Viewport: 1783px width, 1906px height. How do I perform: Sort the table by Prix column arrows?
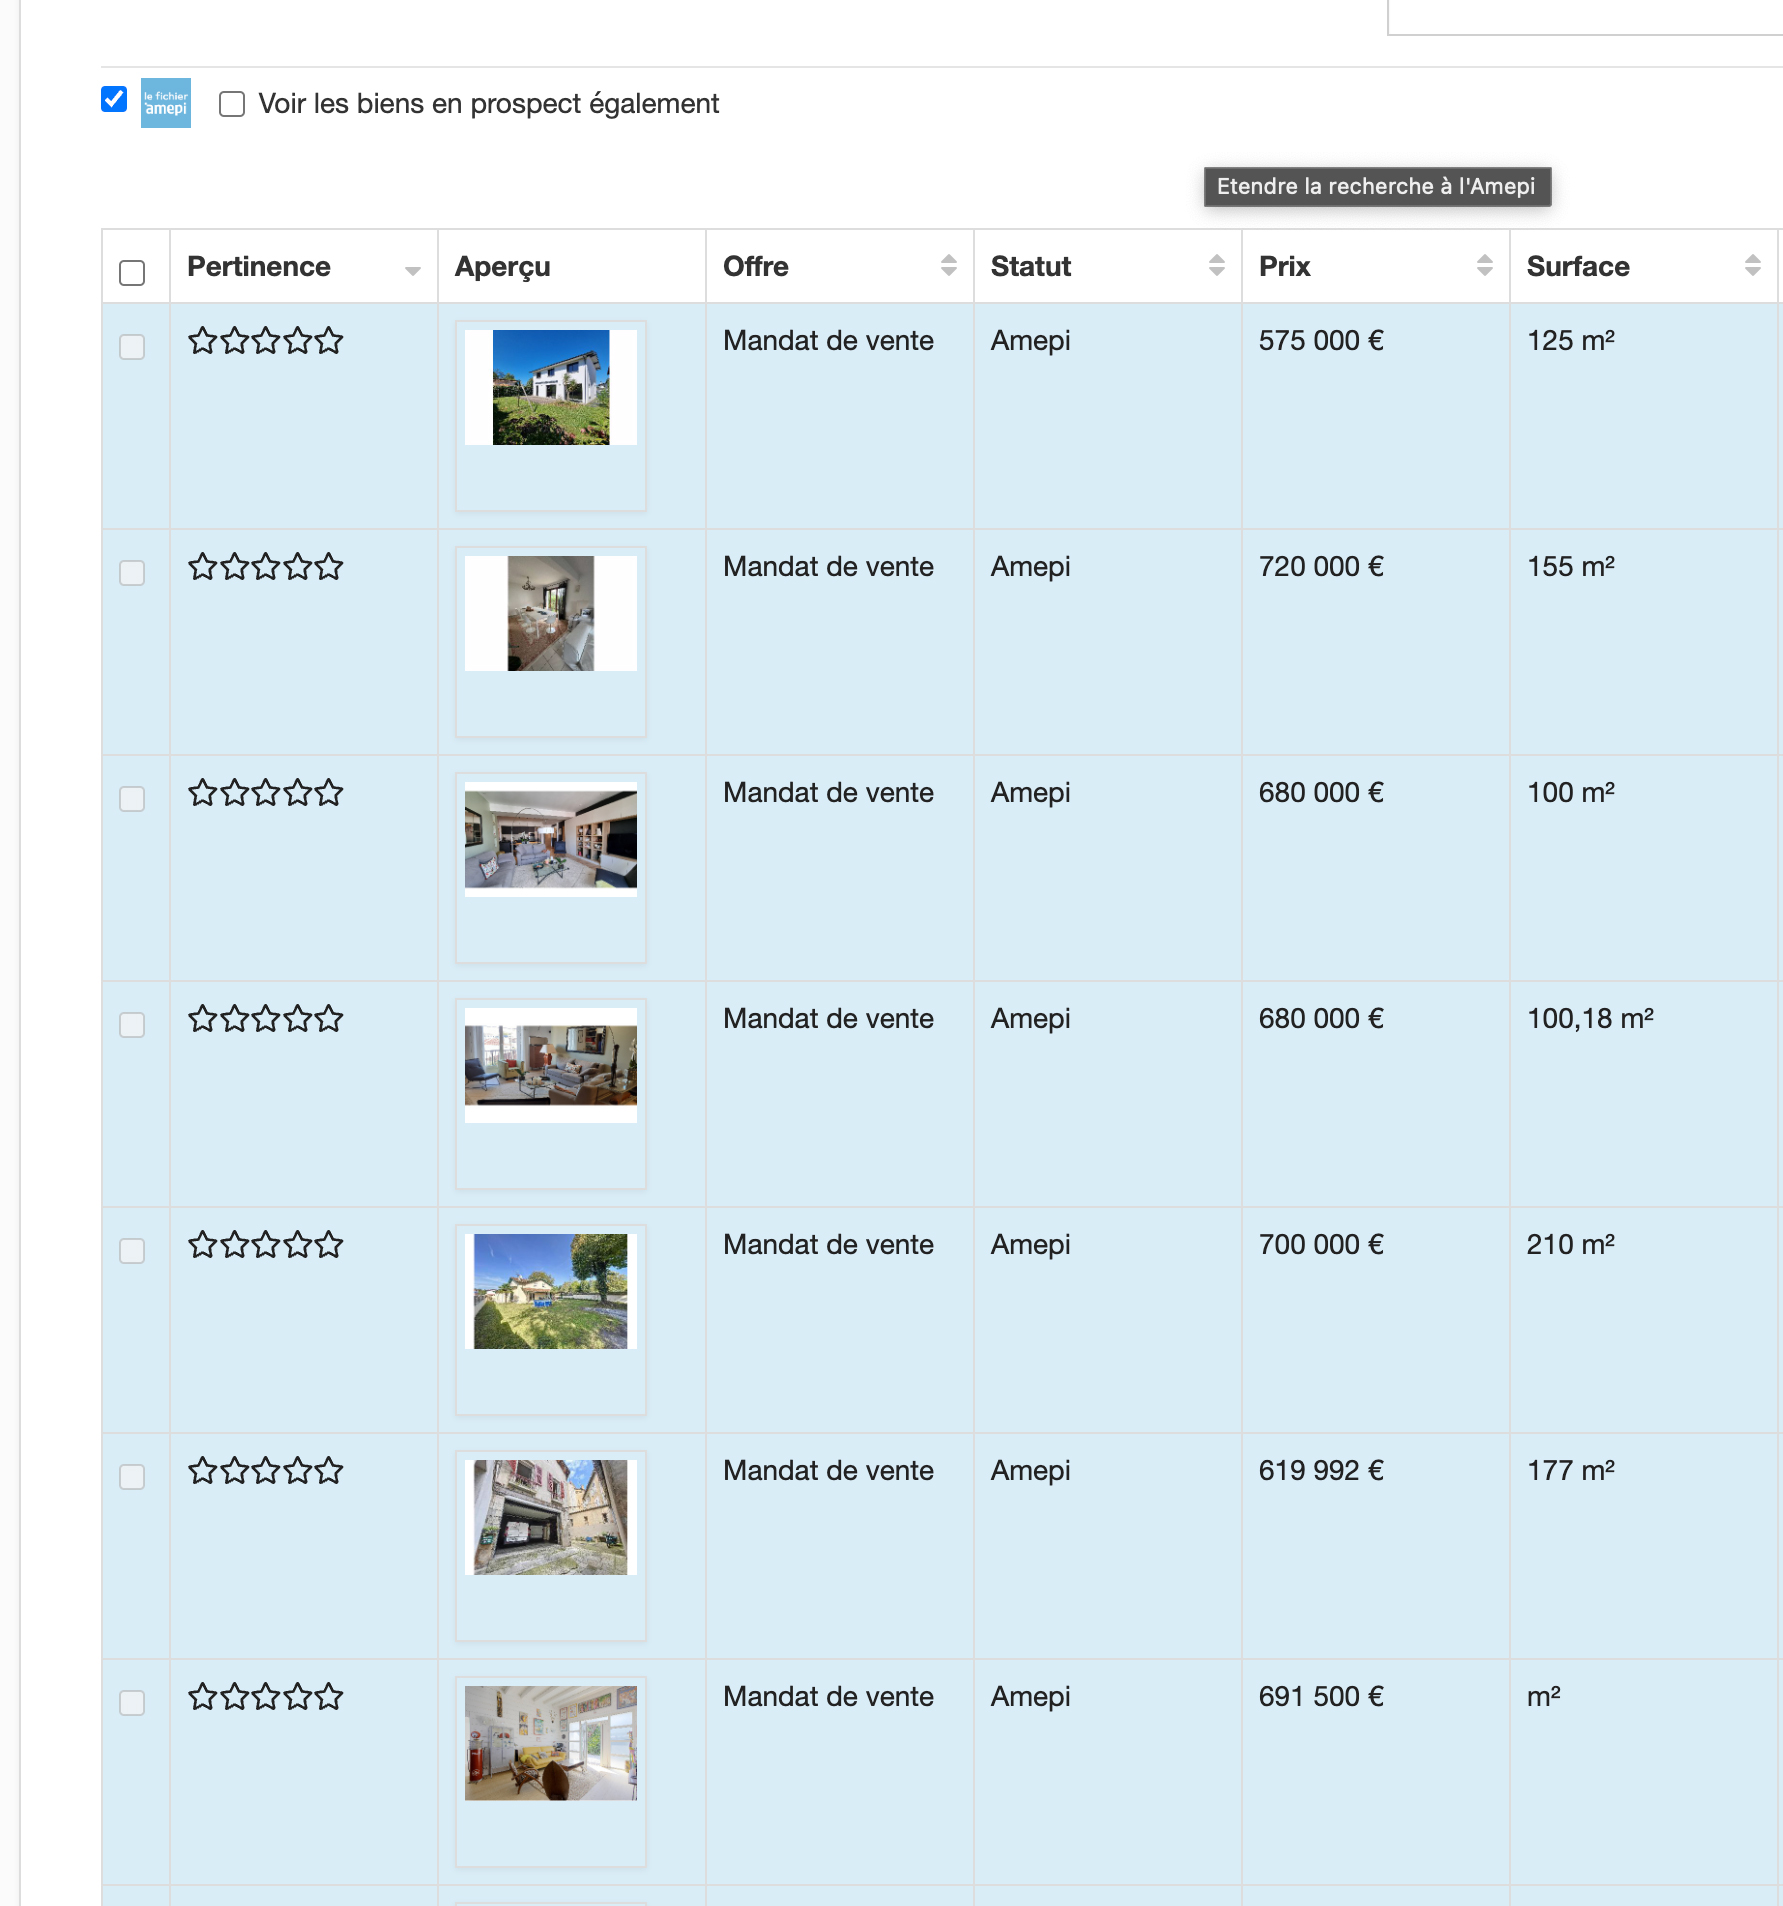coord(1484,266)
